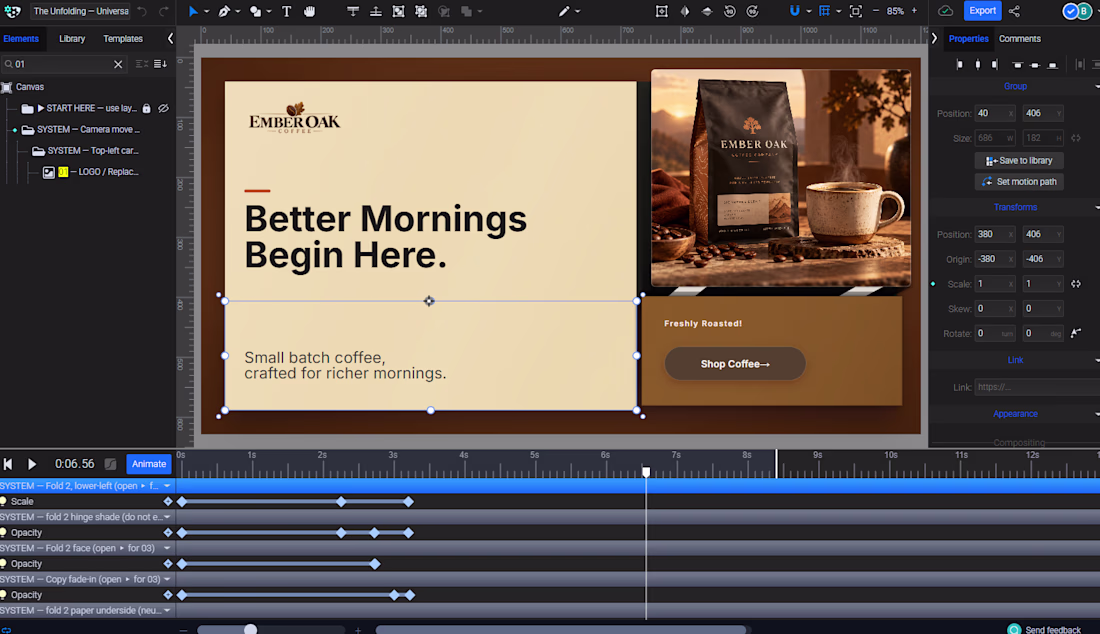Select the arrow Selection tool

point(193,11)
